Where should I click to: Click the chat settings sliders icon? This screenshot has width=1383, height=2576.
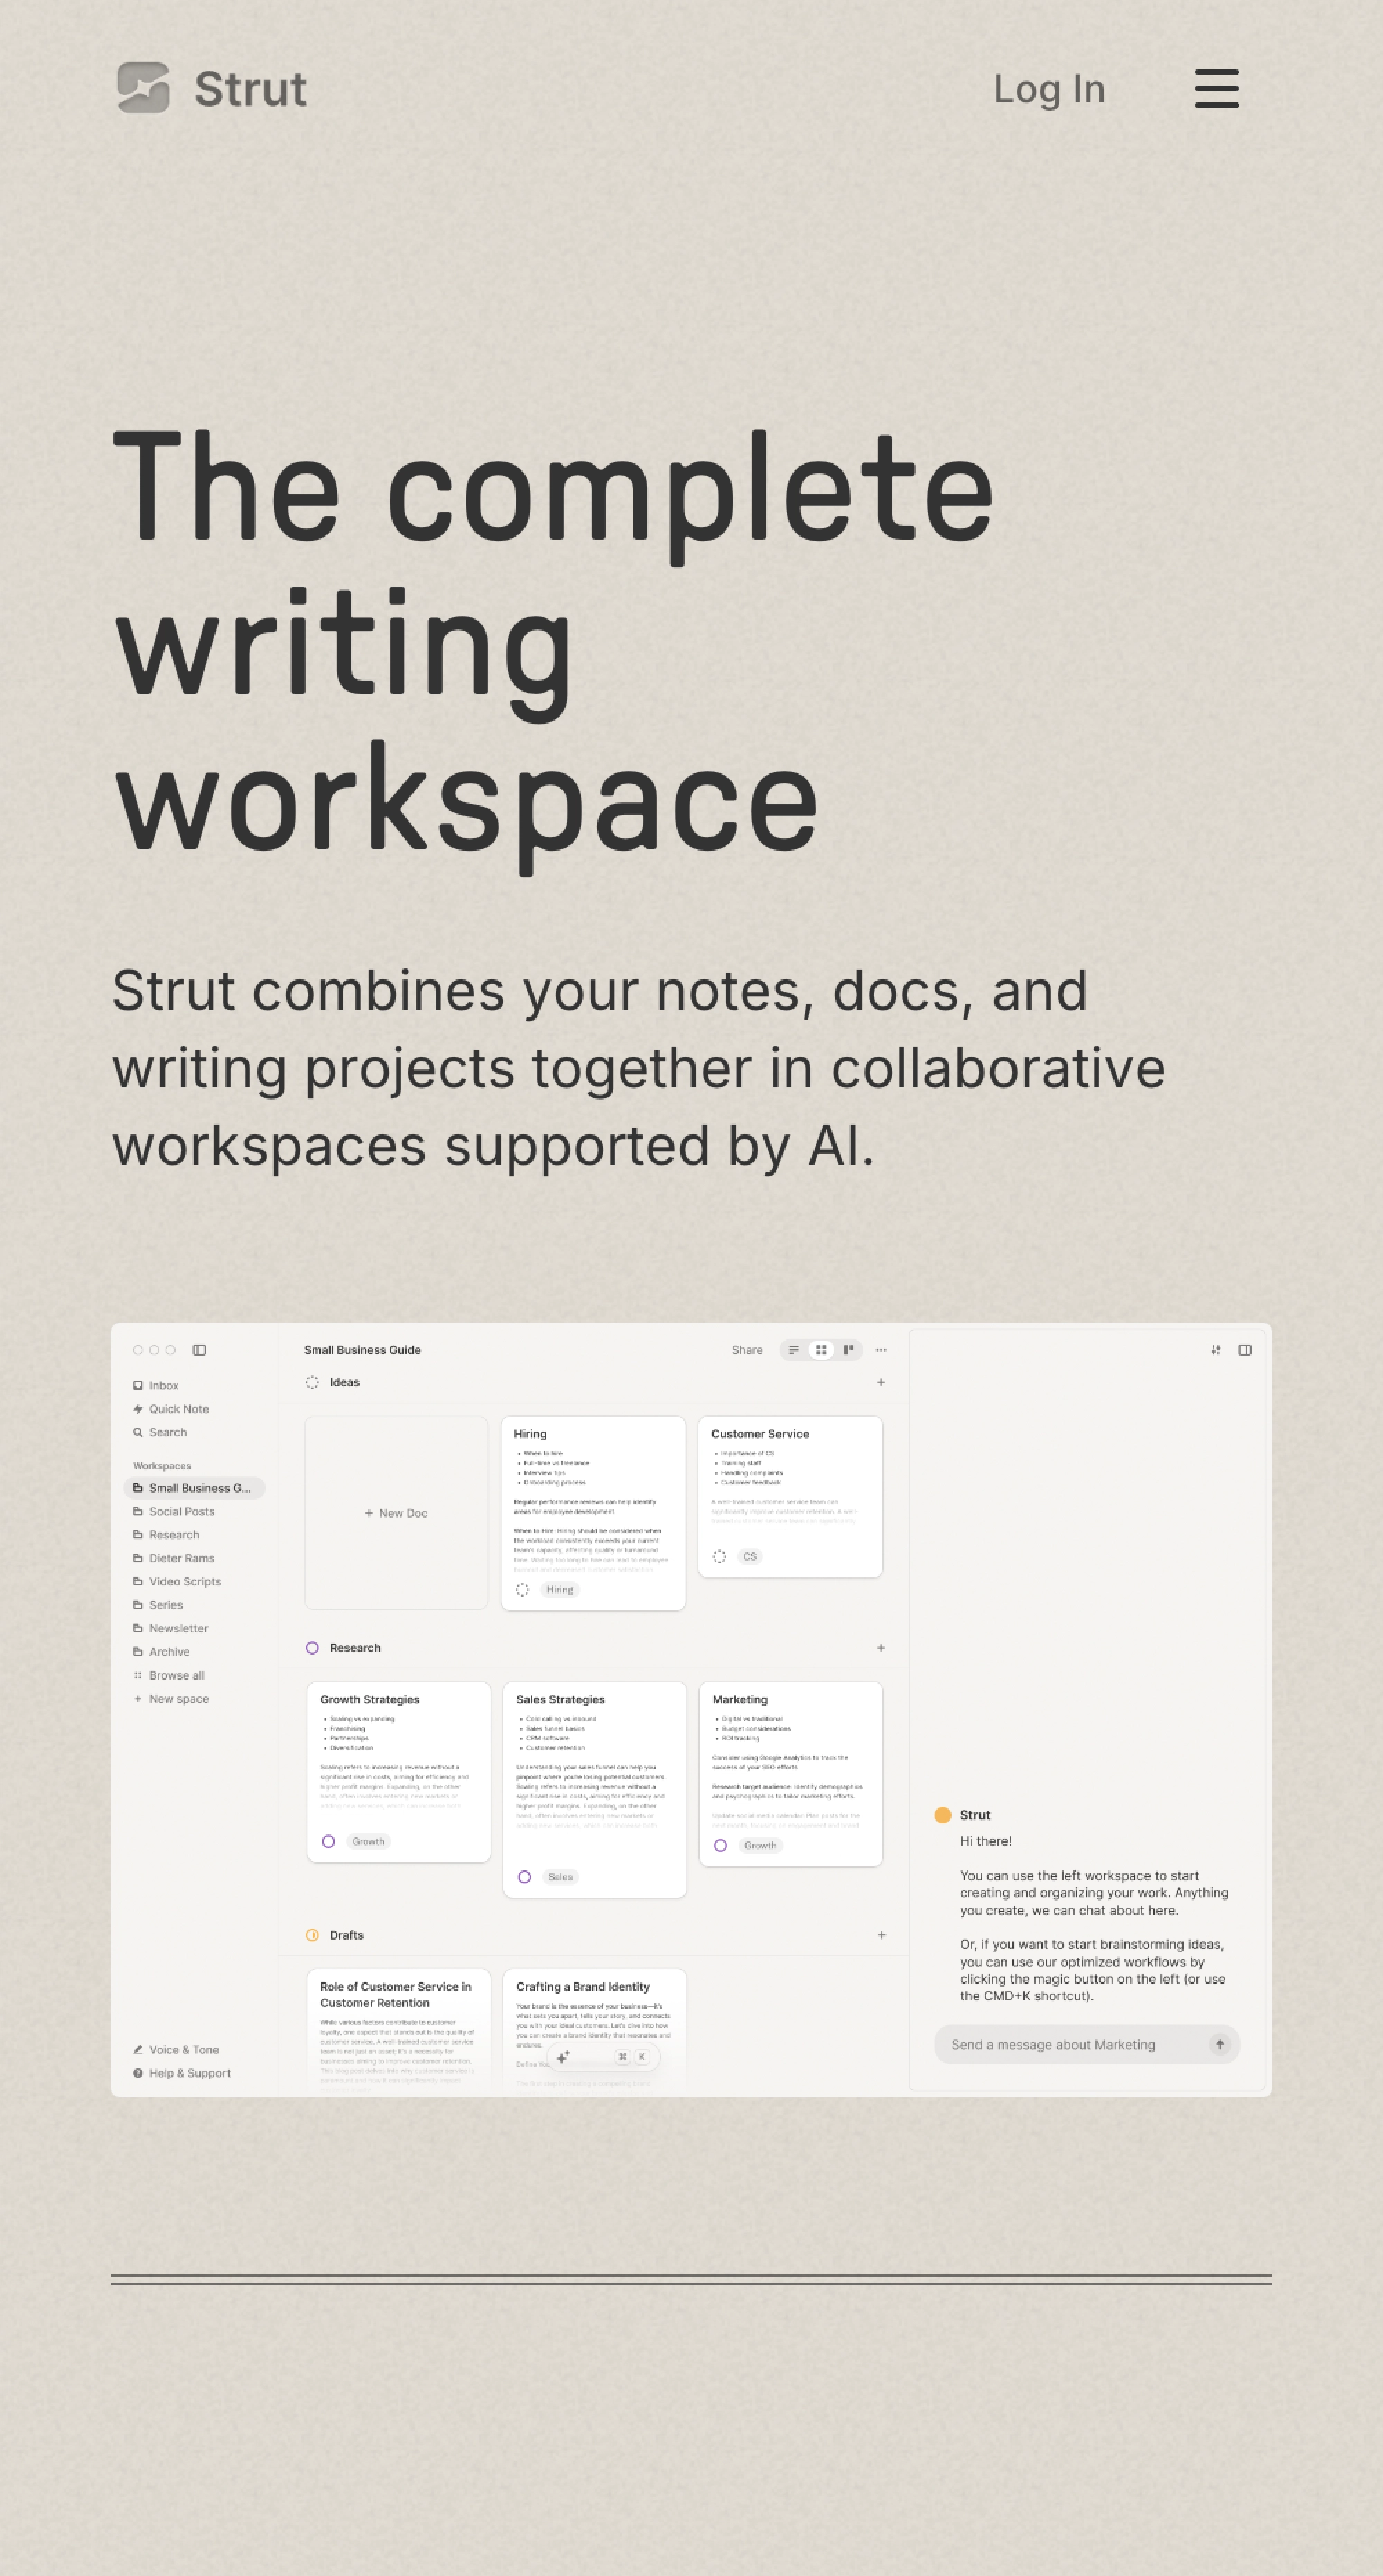1215,1350
